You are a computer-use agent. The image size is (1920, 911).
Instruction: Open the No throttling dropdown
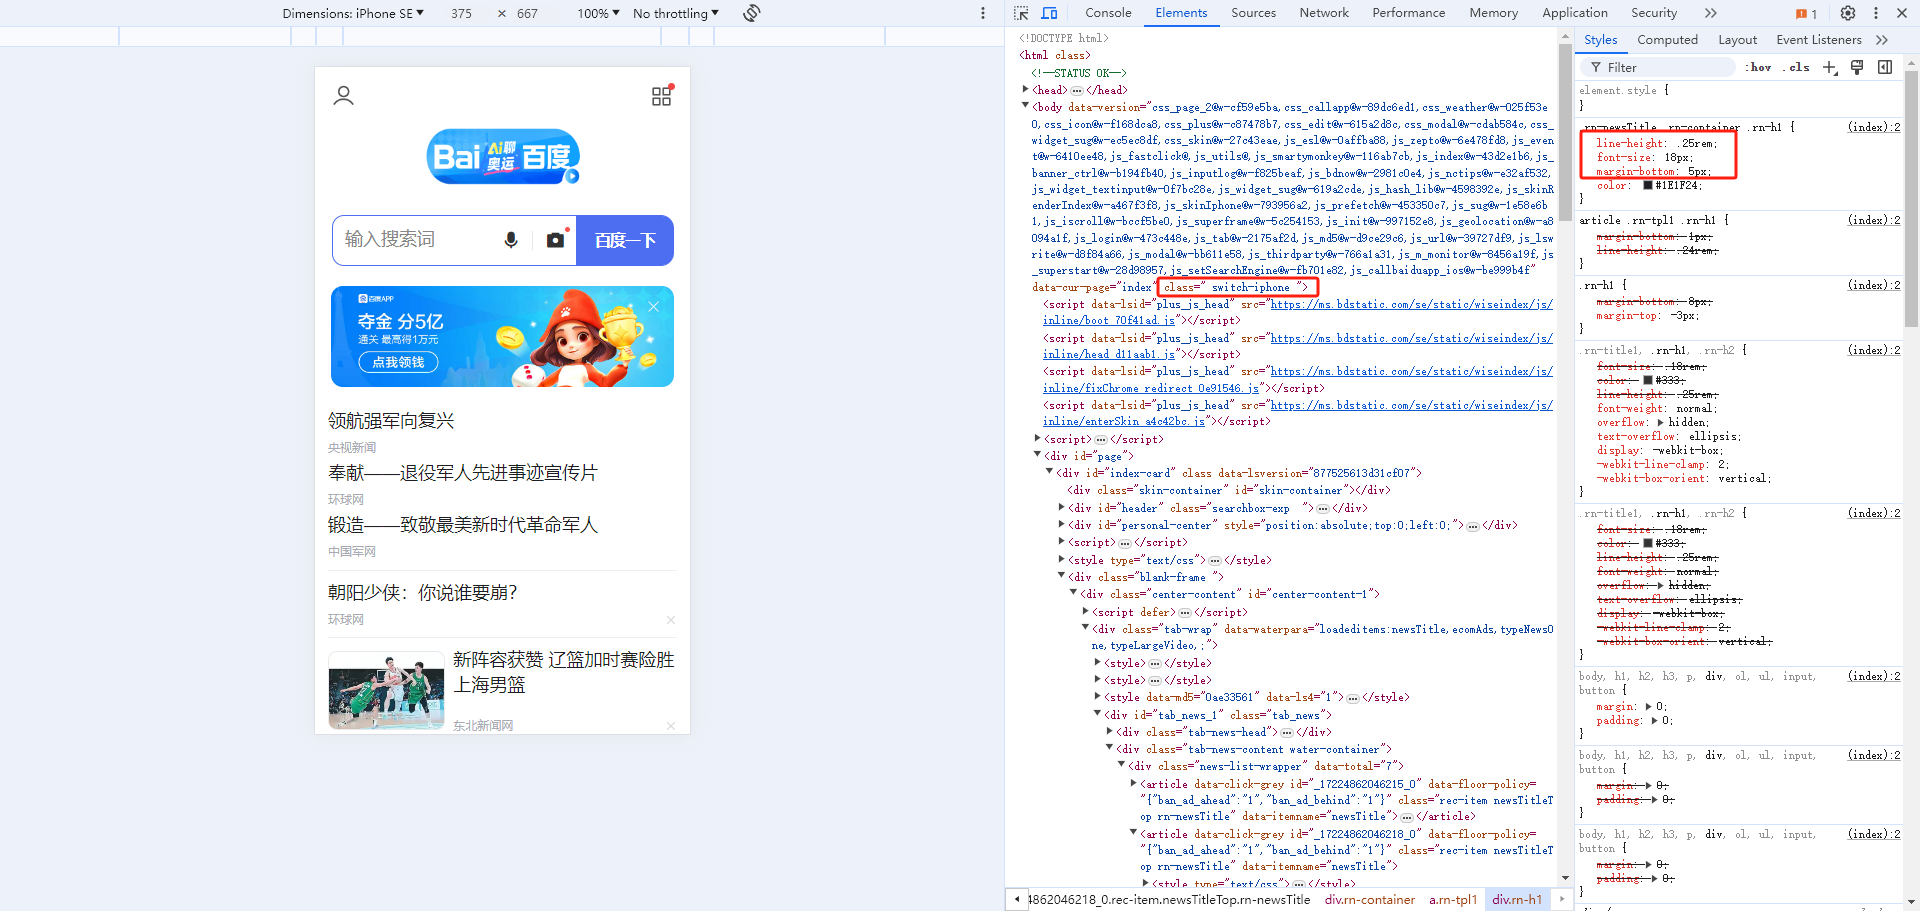(676, 13)
